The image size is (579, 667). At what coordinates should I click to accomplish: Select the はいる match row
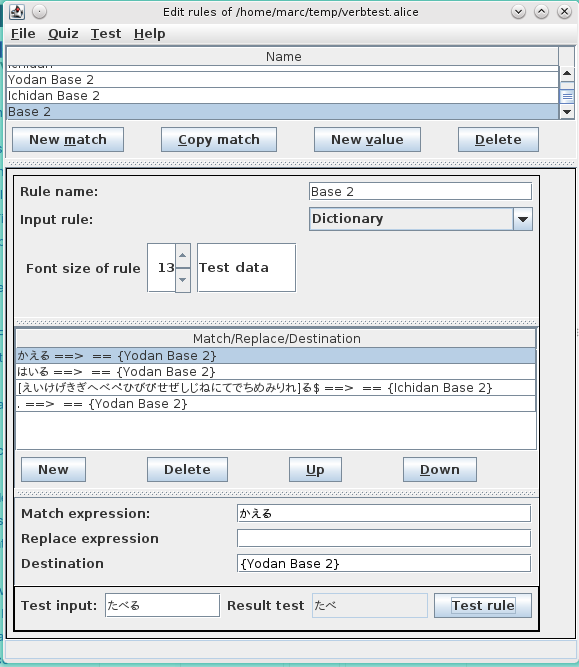[x=276, y=372]
